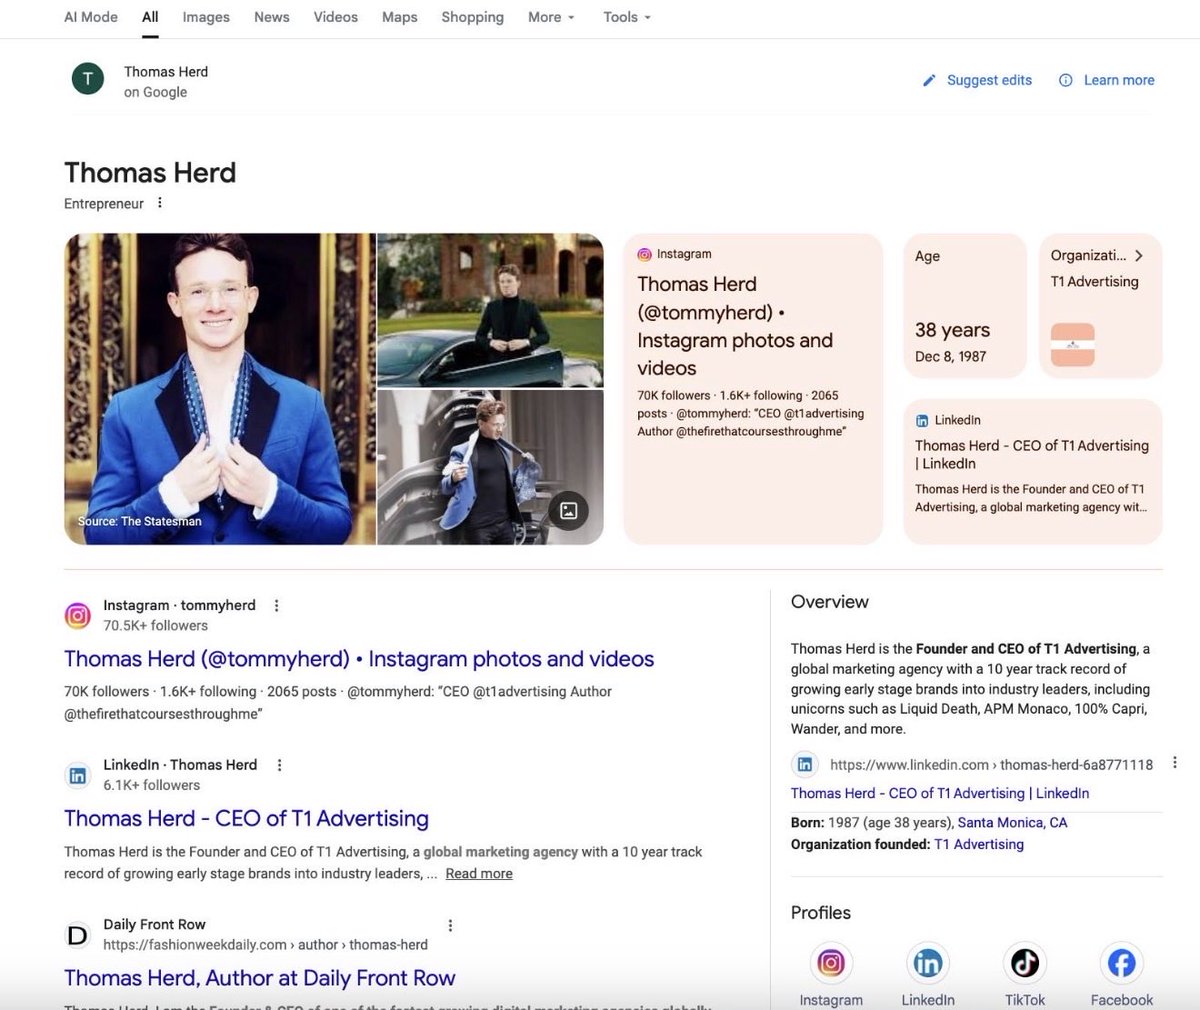The width and height of the screenshot is (1200, 1010).
Task: Click the more images gallery icon
Action: click(568, 511)
